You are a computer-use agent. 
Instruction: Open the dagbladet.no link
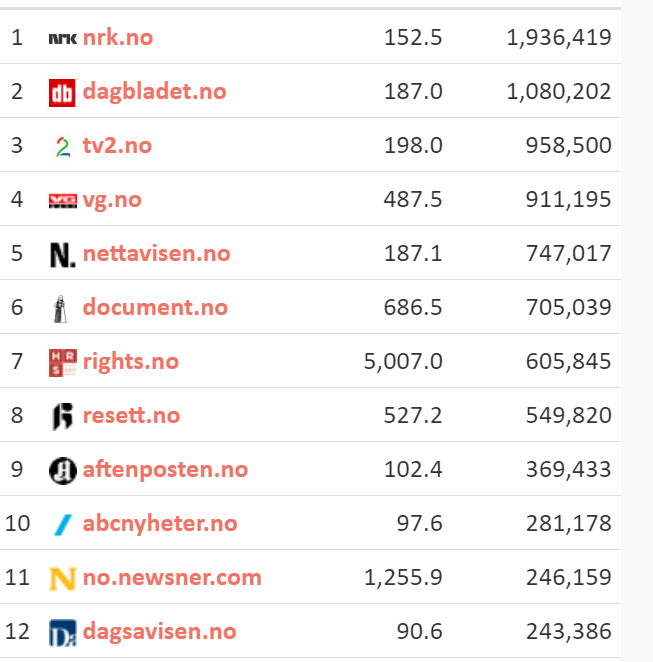point(154,92)
